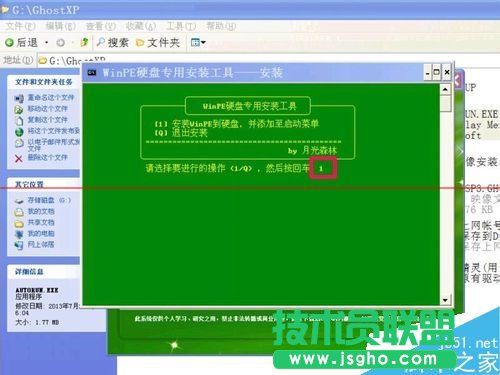Open the storage disk (G:) link
The width and height of the screenshot is (500, 375).
(x=49, y=200)
